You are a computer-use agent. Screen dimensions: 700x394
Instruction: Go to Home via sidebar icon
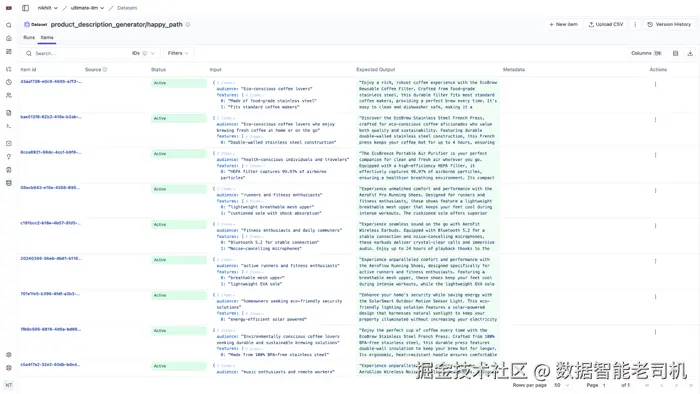click(x=8, y=38)
